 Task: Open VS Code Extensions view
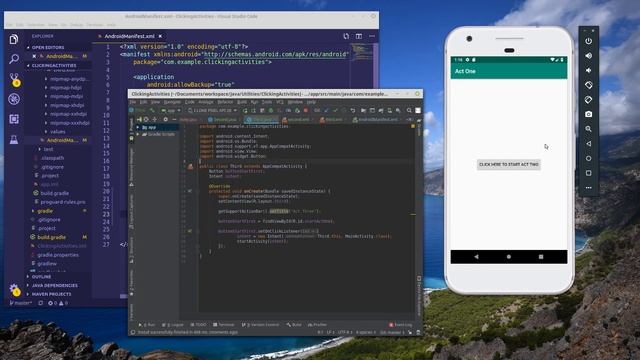[14, 119]
